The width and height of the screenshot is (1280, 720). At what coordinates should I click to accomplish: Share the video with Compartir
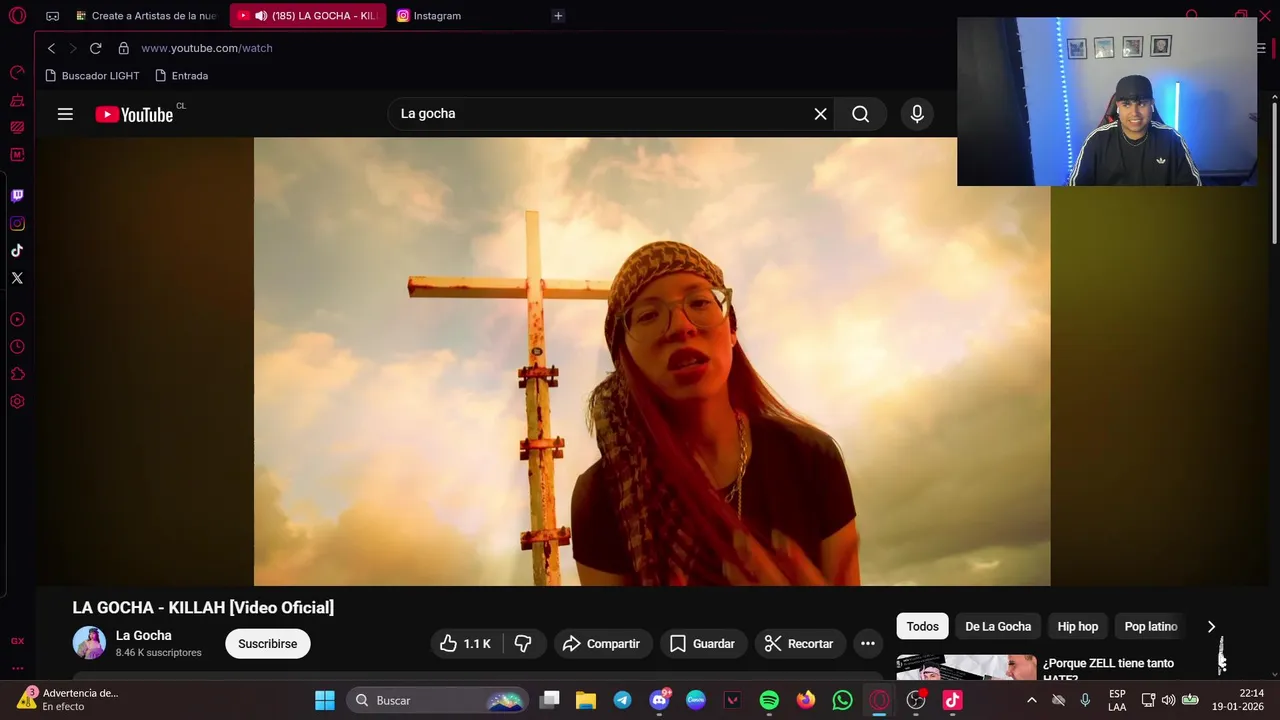[602, 644]
